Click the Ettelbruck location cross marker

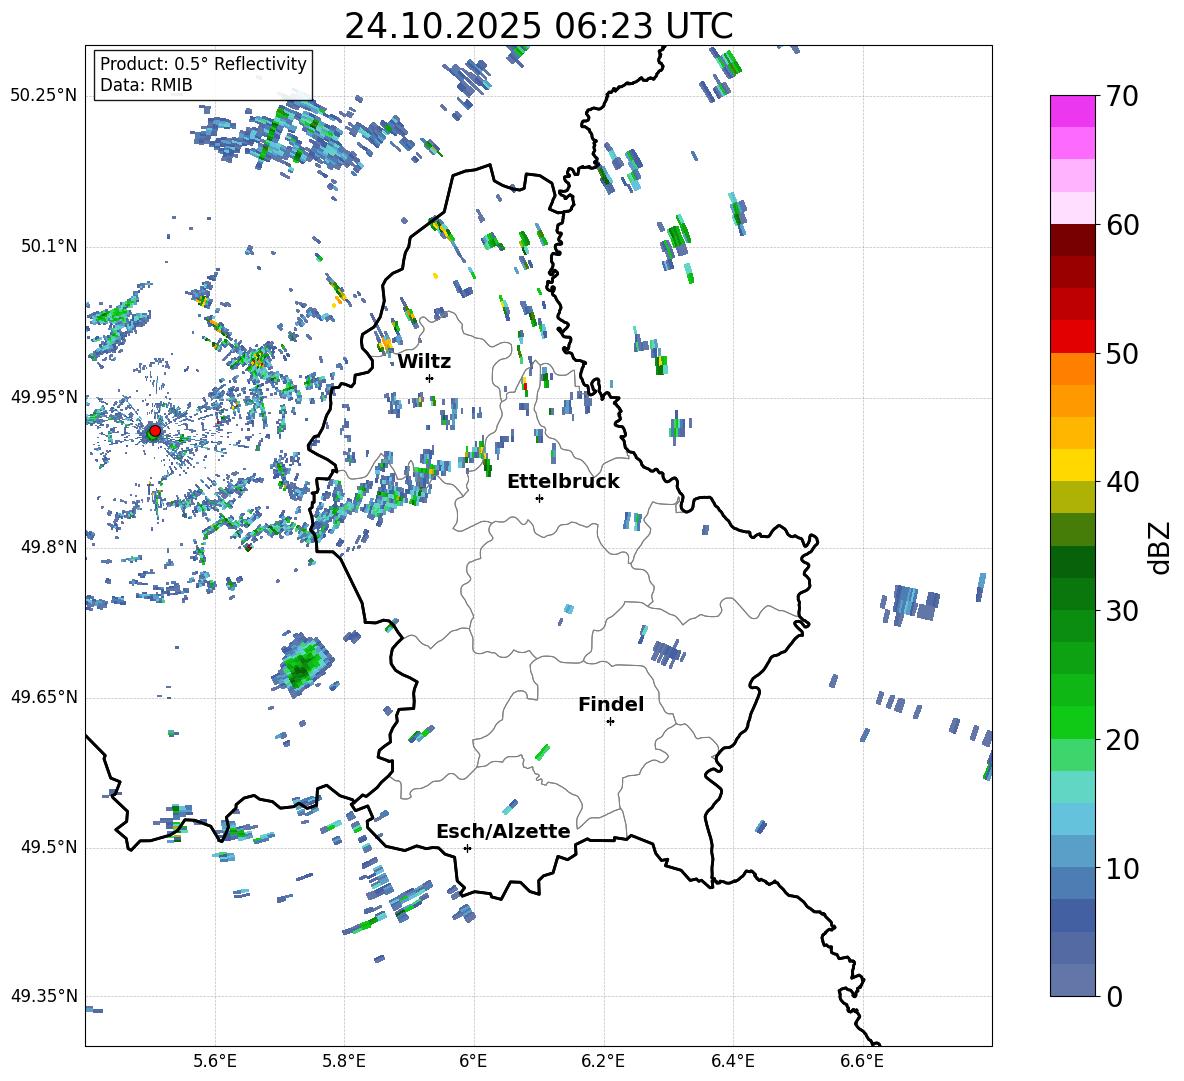[539, 498]
